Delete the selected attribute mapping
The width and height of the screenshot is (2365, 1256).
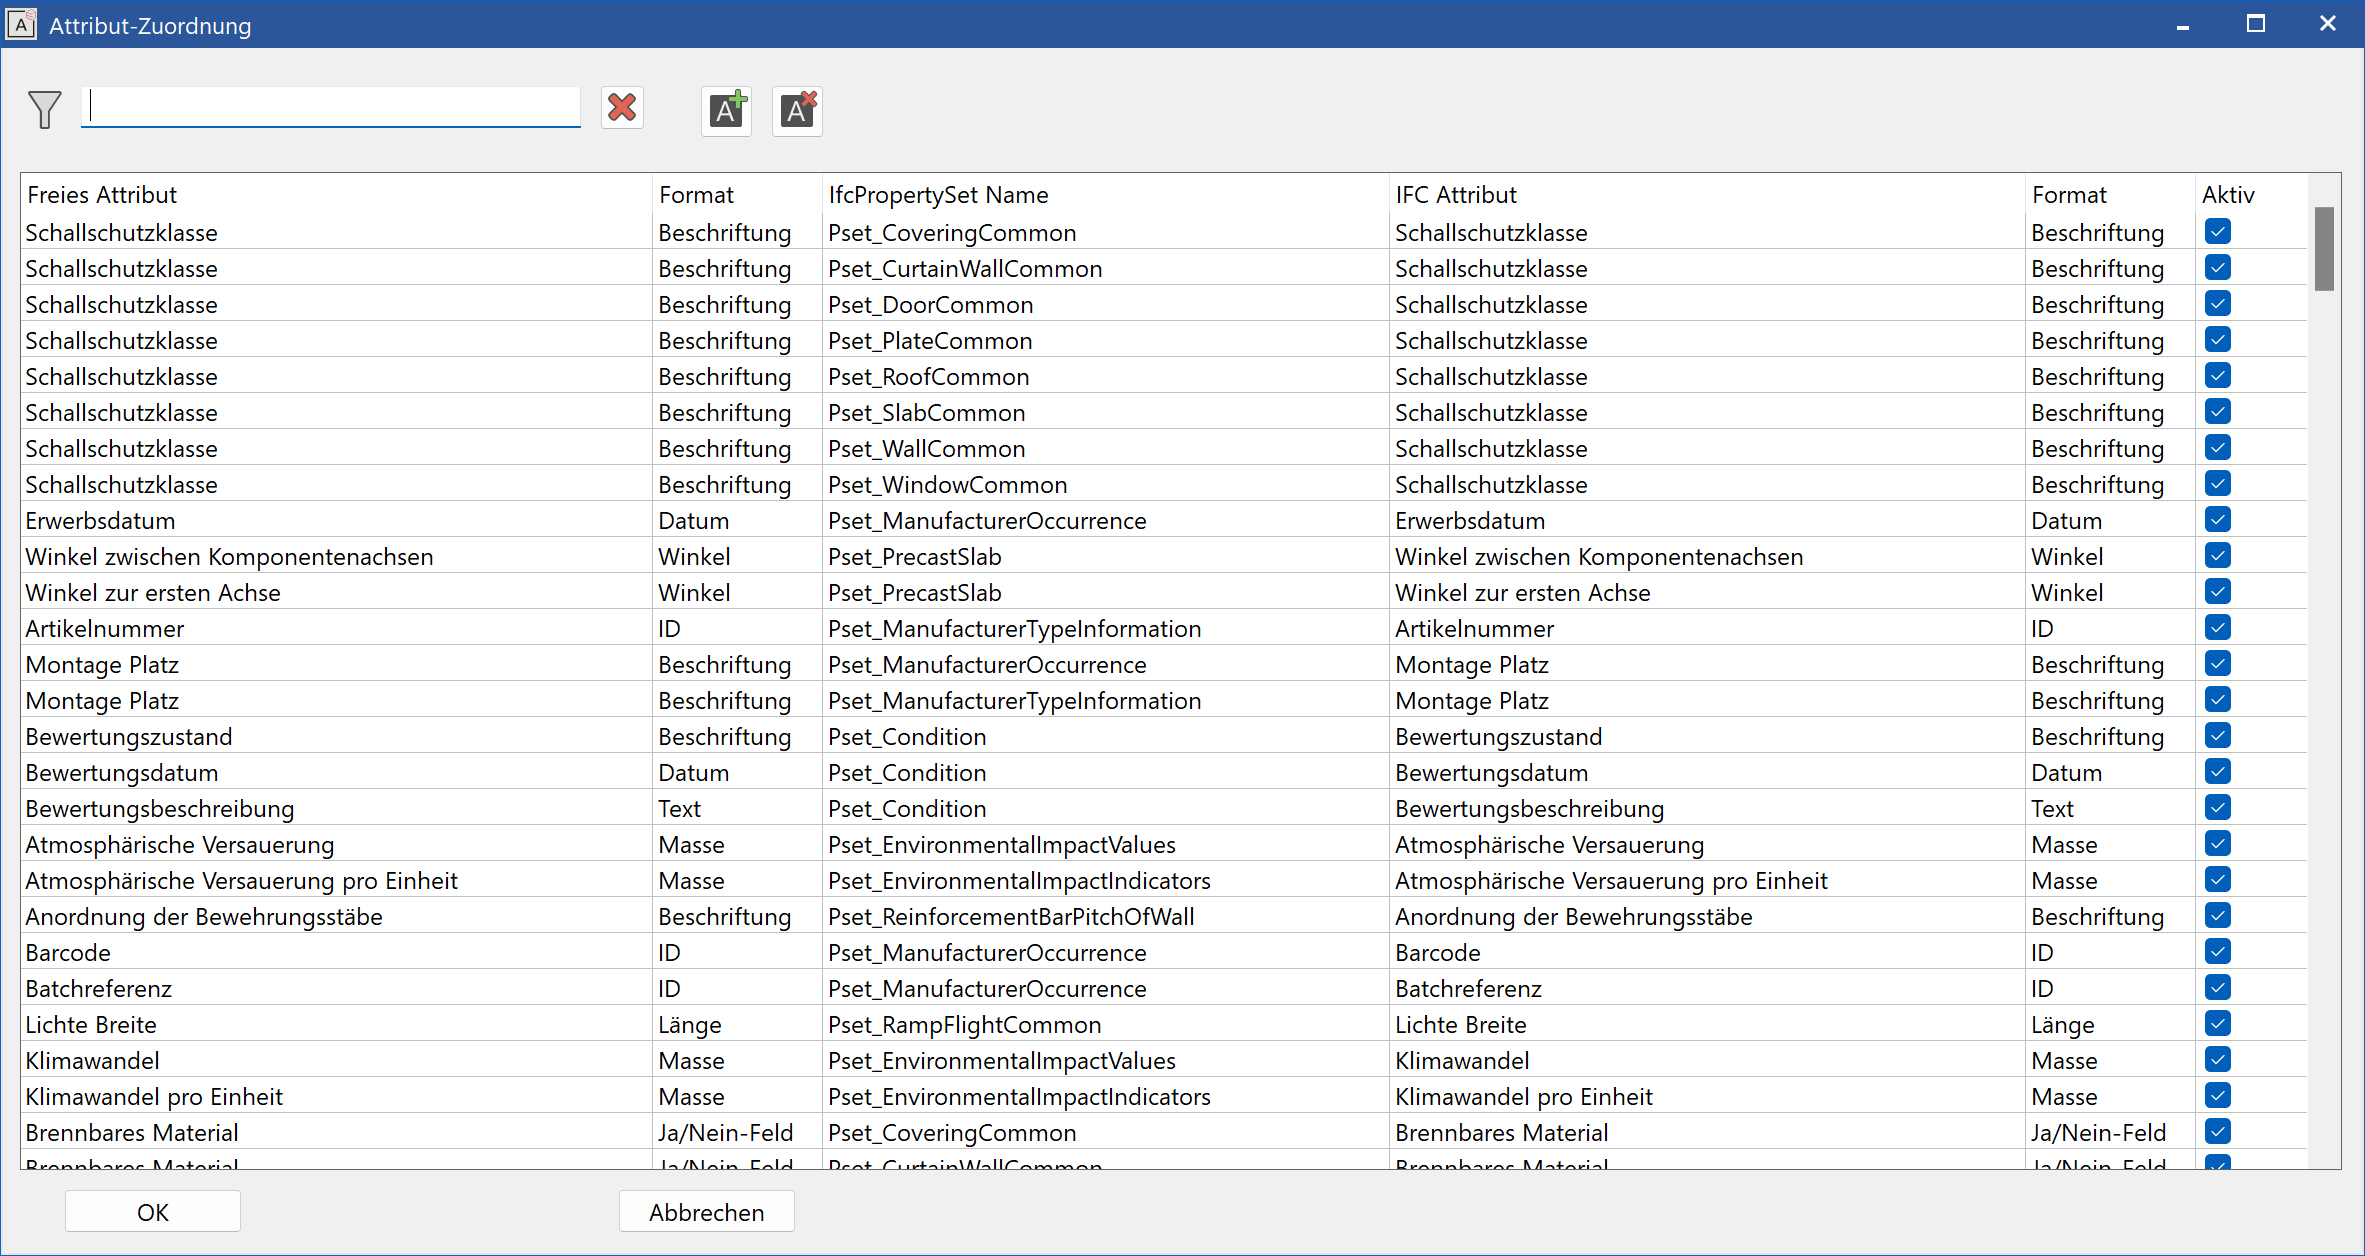point(797,110)
